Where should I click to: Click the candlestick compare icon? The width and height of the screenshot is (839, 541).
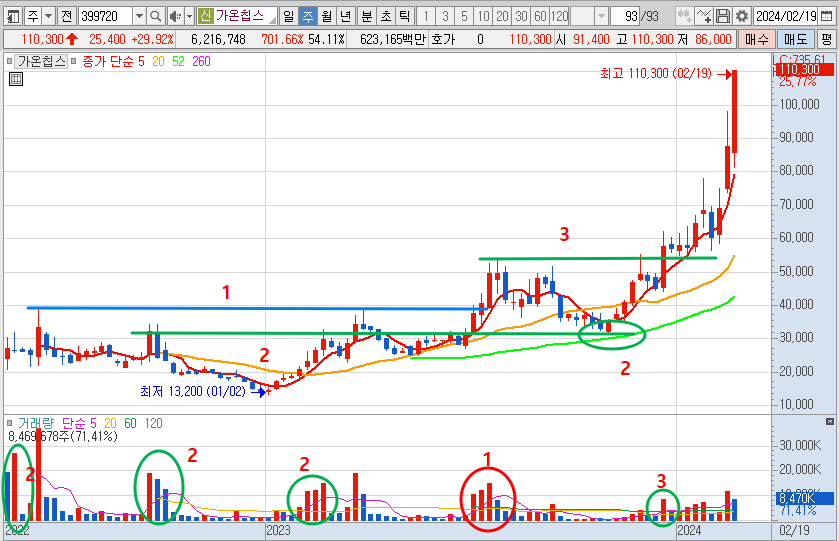(x=684, y=17)
